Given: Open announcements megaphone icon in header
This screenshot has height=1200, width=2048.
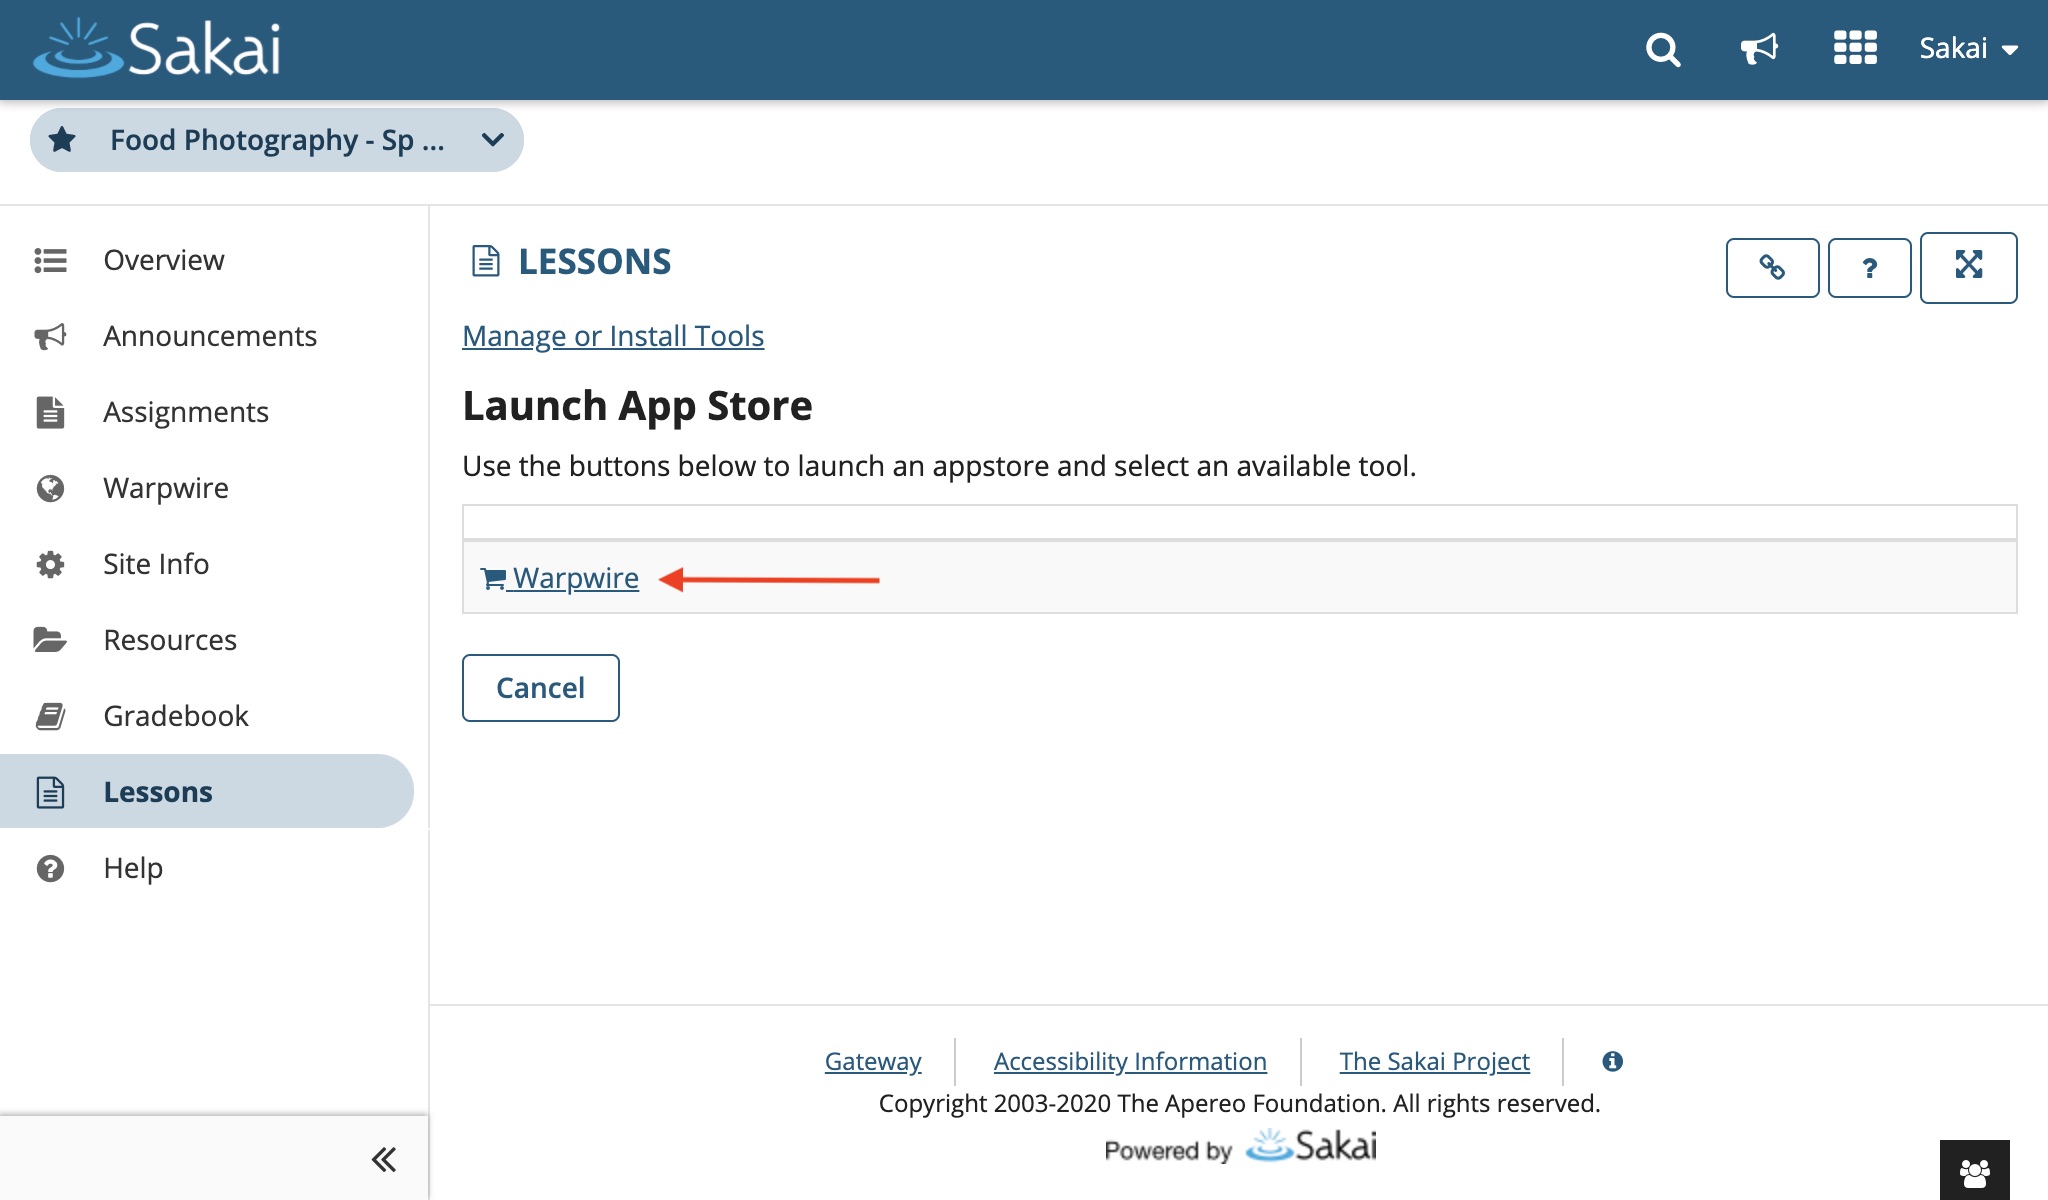Looking at the screenshot, I should click(1759, 48).
